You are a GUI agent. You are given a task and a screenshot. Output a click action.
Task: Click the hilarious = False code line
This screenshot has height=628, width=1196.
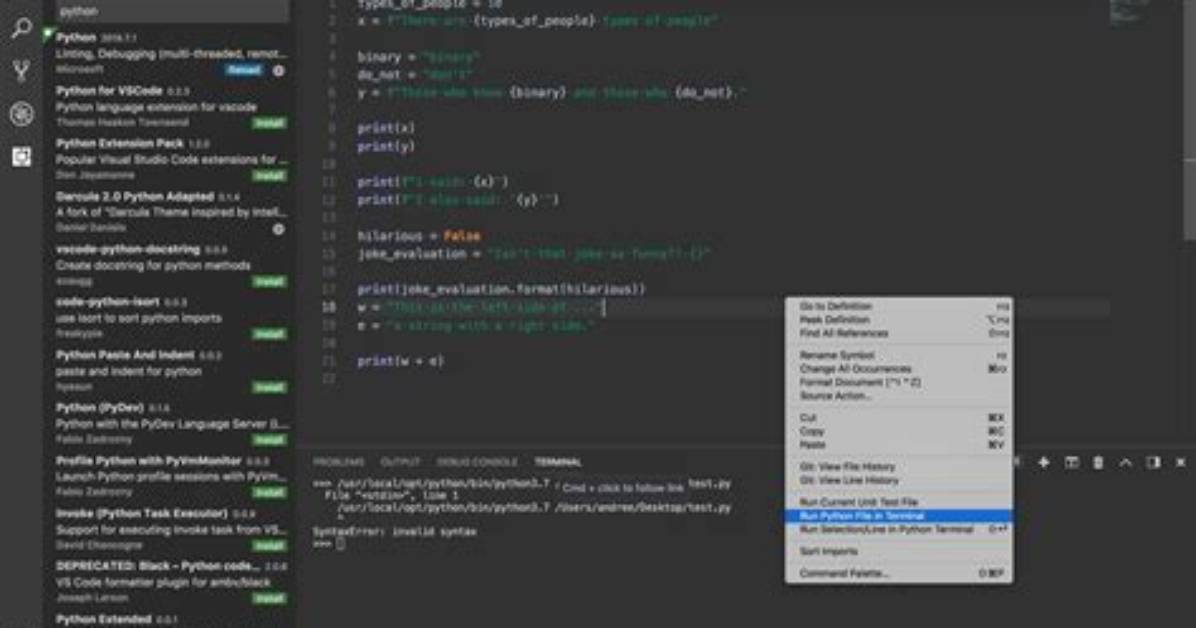coord(419,237)
